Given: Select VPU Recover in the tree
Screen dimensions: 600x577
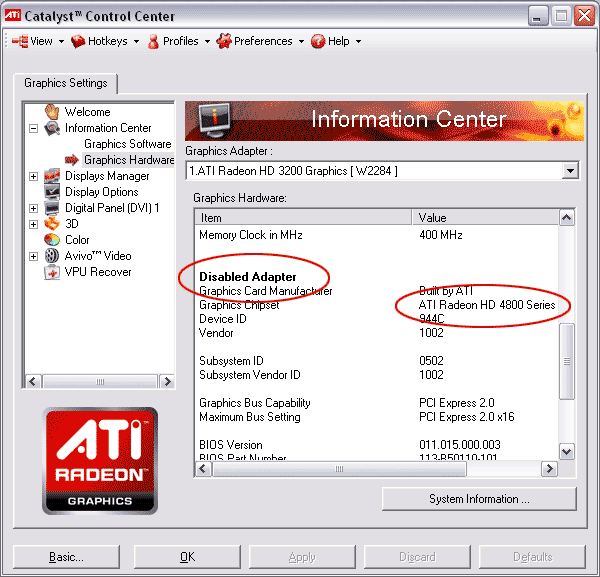Looking at the screenshot, I should 98,272.
